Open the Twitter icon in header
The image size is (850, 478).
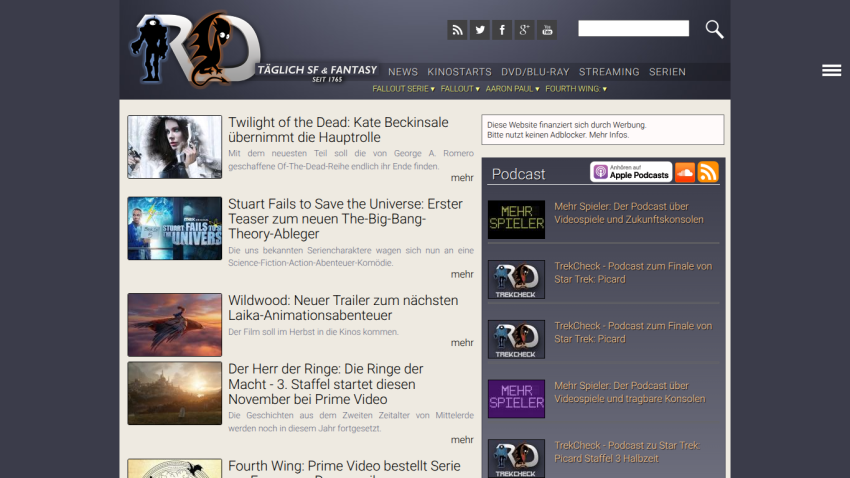click(x=480, y=30)
